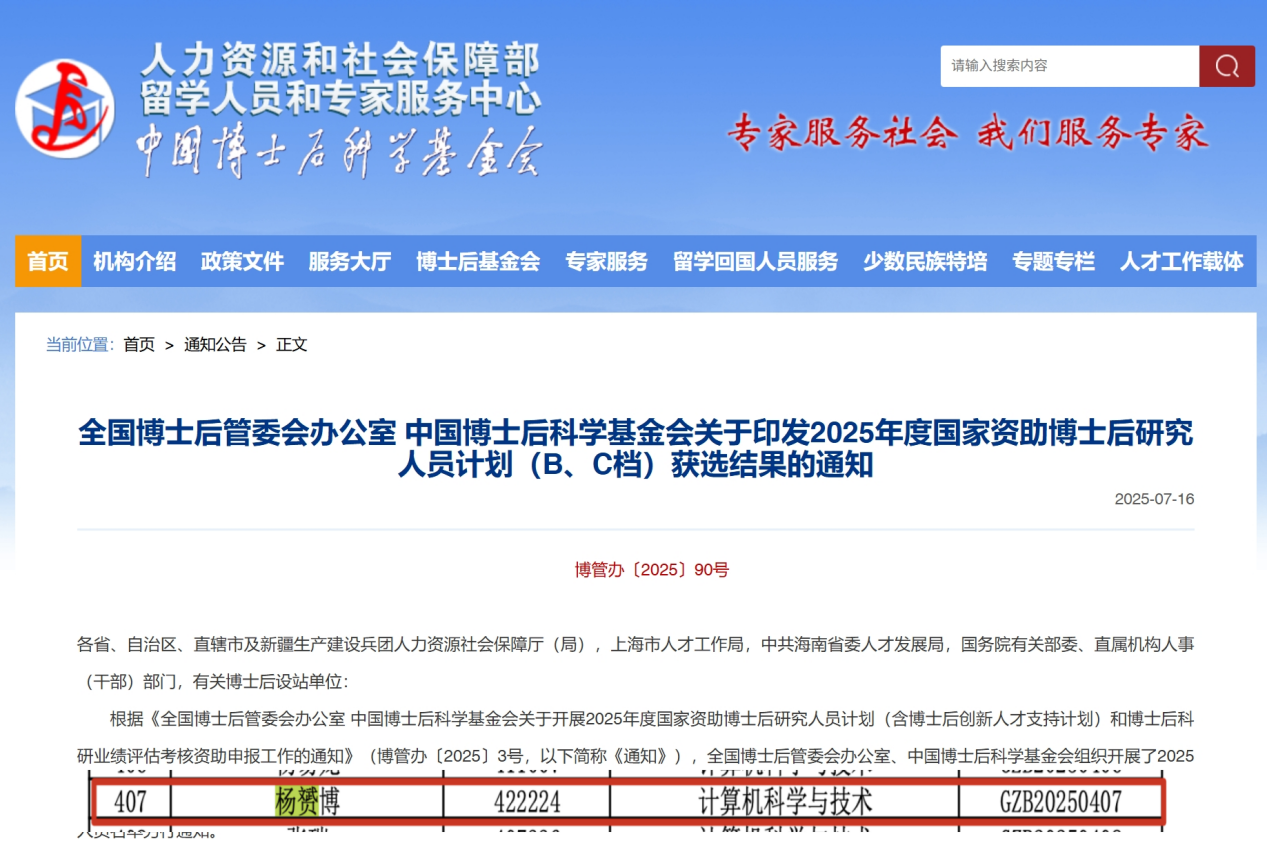Focus the 请输入搜索内容 search field

pos(1070,66)
